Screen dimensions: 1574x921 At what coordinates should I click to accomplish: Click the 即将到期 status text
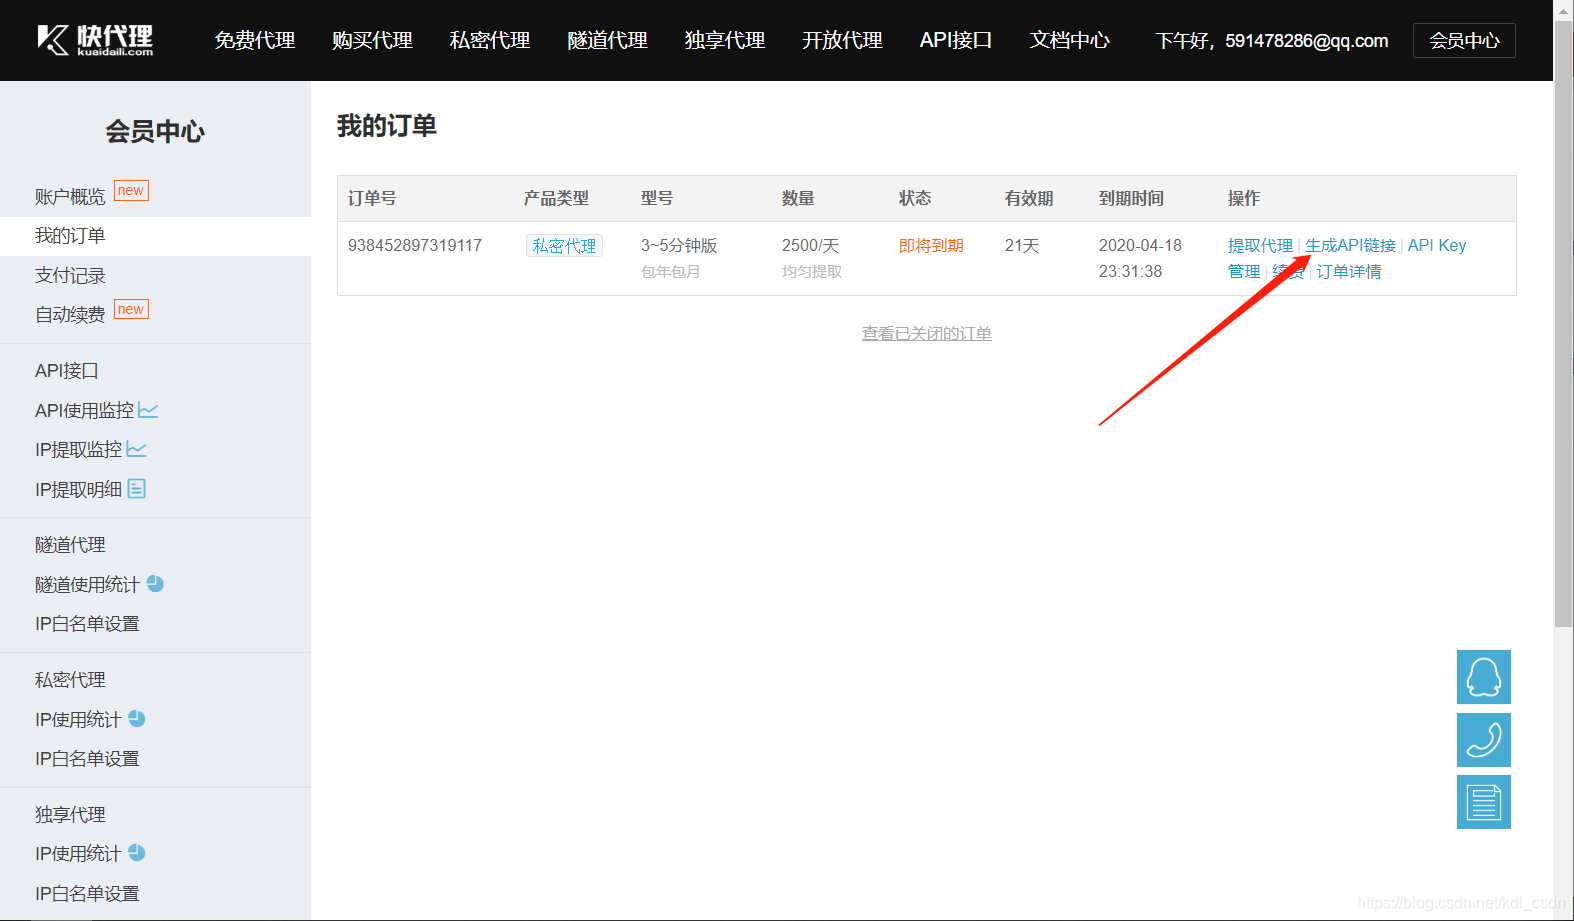tap(931, 245)
